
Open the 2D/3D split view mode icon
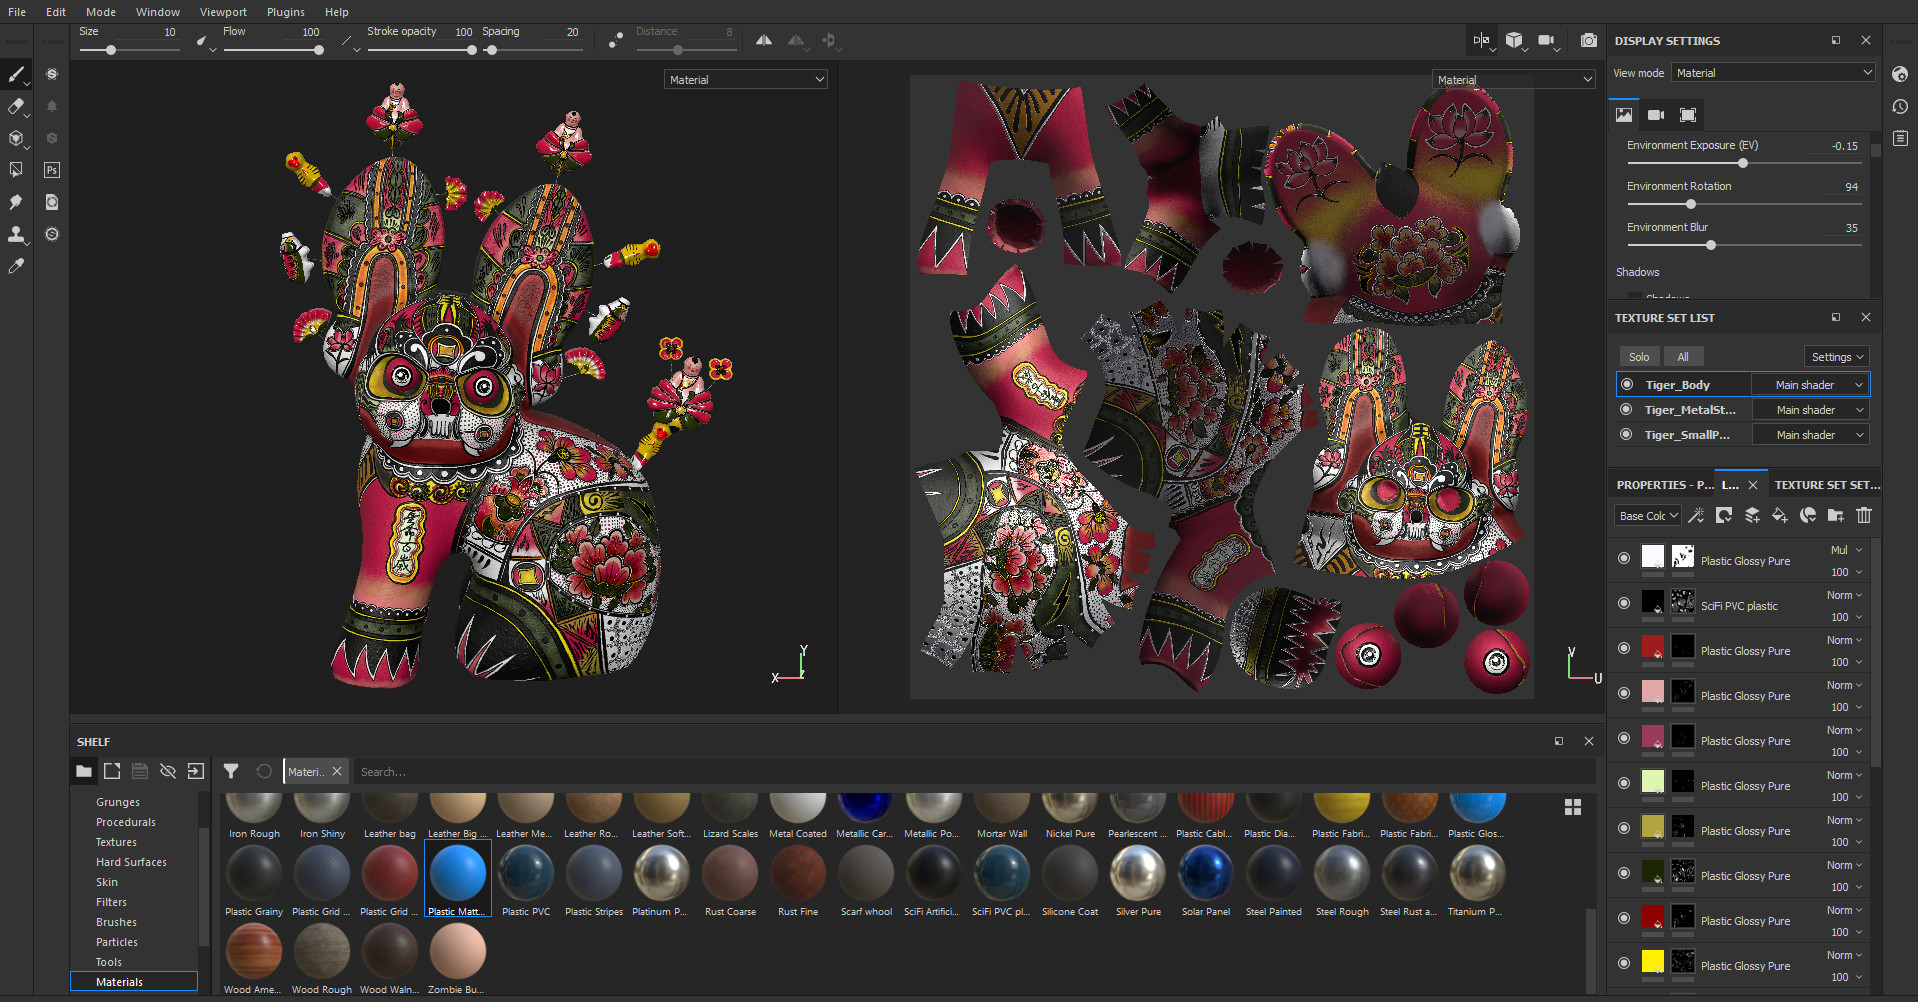coord(1481,40)
